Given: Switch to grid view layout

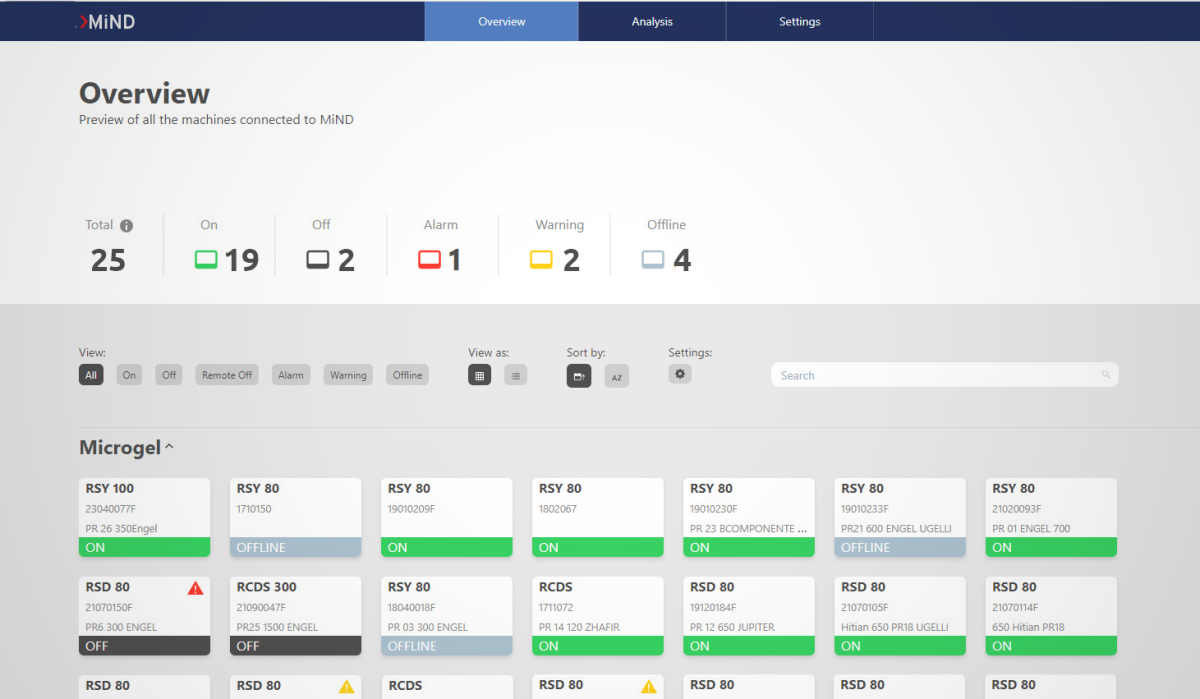Looking at the screenshot, I should coord(479,375).
